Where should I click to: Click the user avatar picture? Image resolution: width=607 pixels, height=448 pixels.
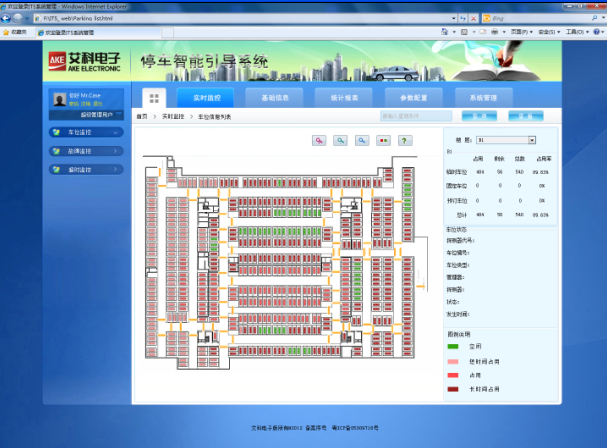(x=60, y=99)
